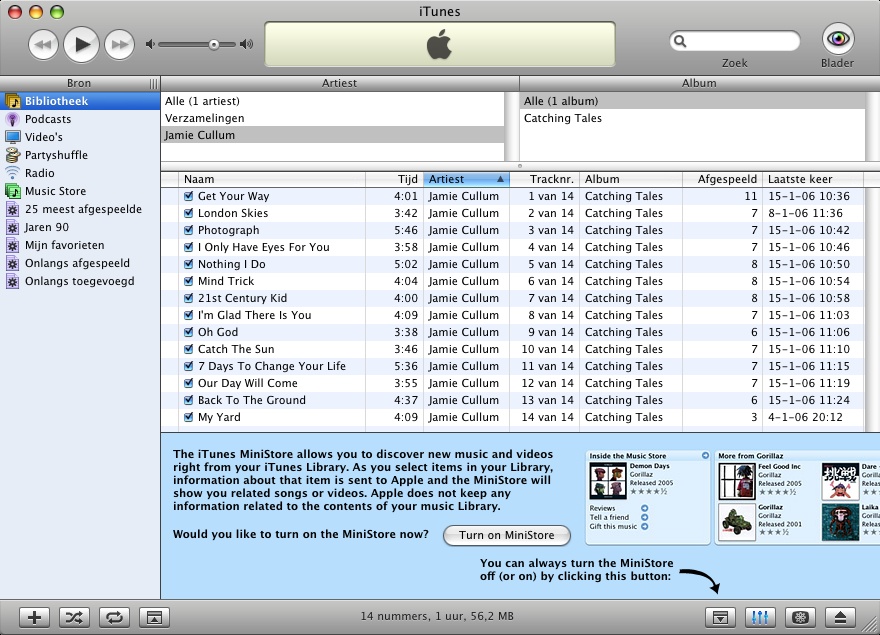Click the Music Store icon

[12, 191]
